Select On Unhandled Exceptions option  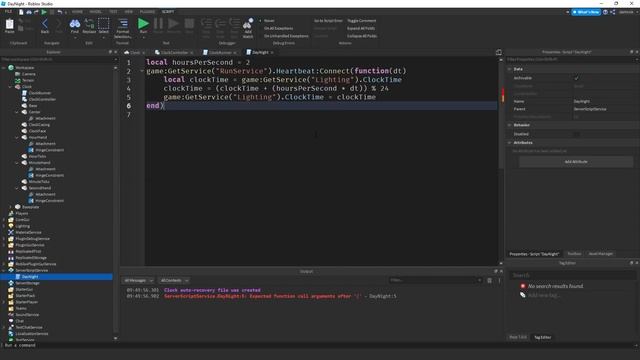coord(286,36)
